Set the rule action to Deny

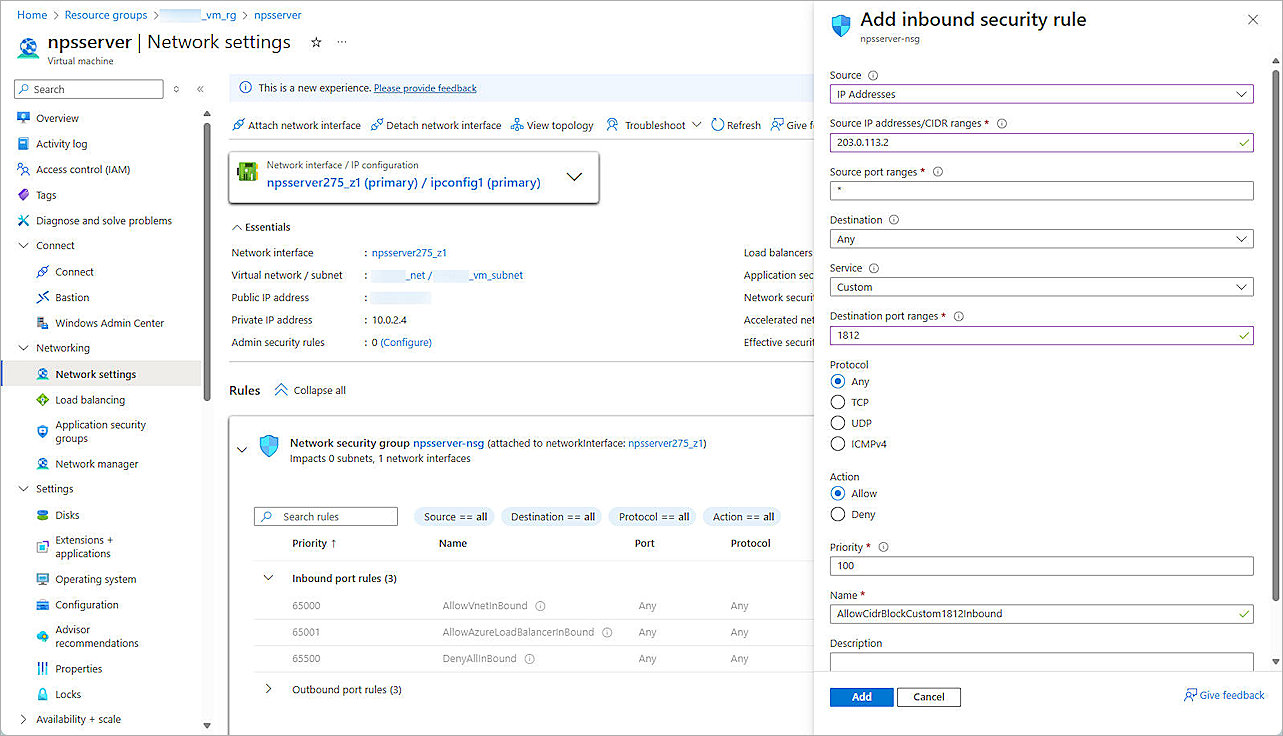(x=837, y=514)
